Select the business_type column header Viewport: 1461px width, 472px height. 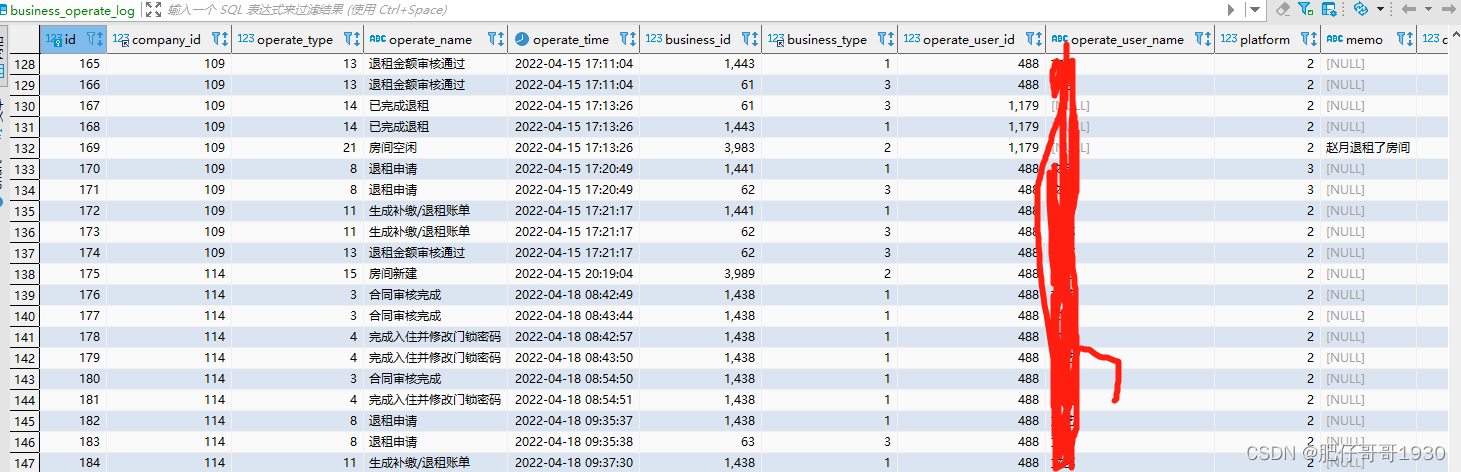tap(827, 40)
